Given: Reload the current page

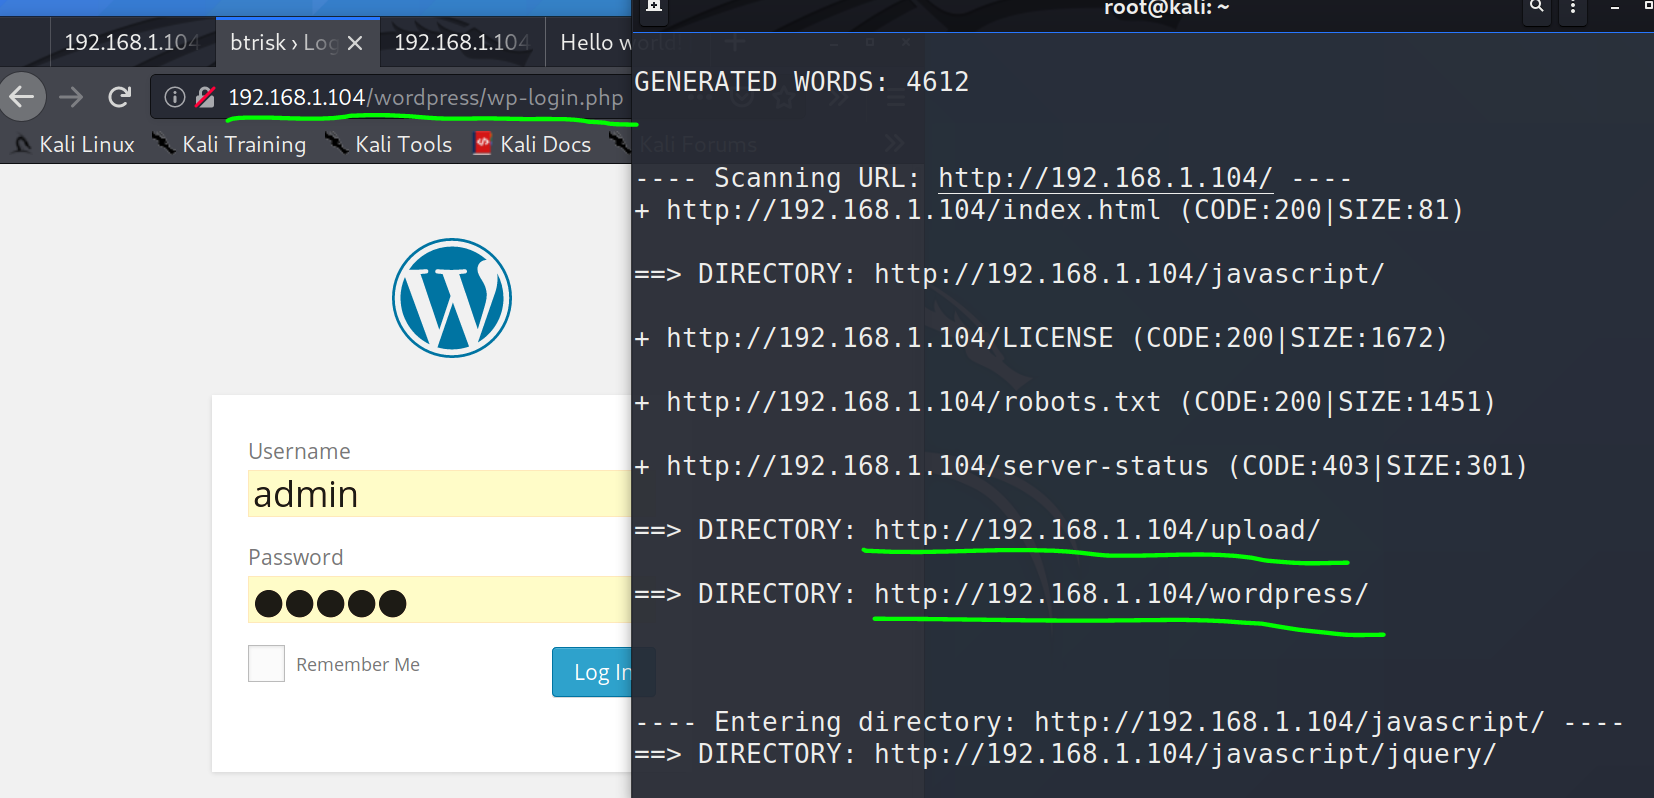Looking at the screenshot, I should [x=120, y=97].
